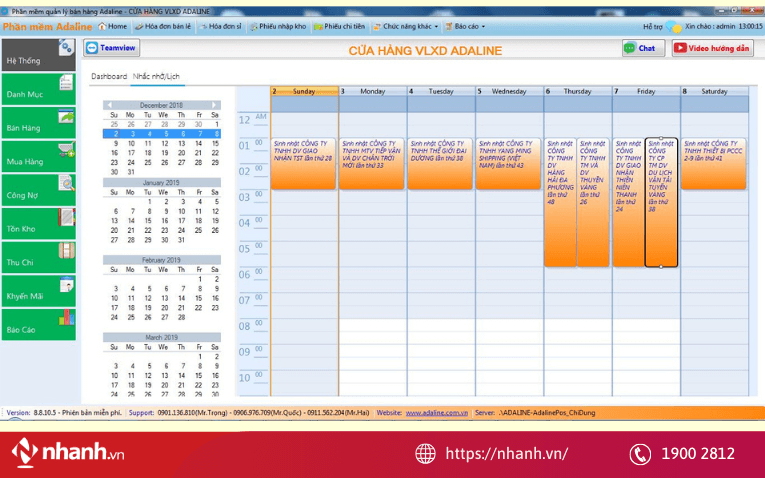Go to previous month in mini calendar
Image resolution: width=765 pixels, height=478 pixels.
point(109,105)
